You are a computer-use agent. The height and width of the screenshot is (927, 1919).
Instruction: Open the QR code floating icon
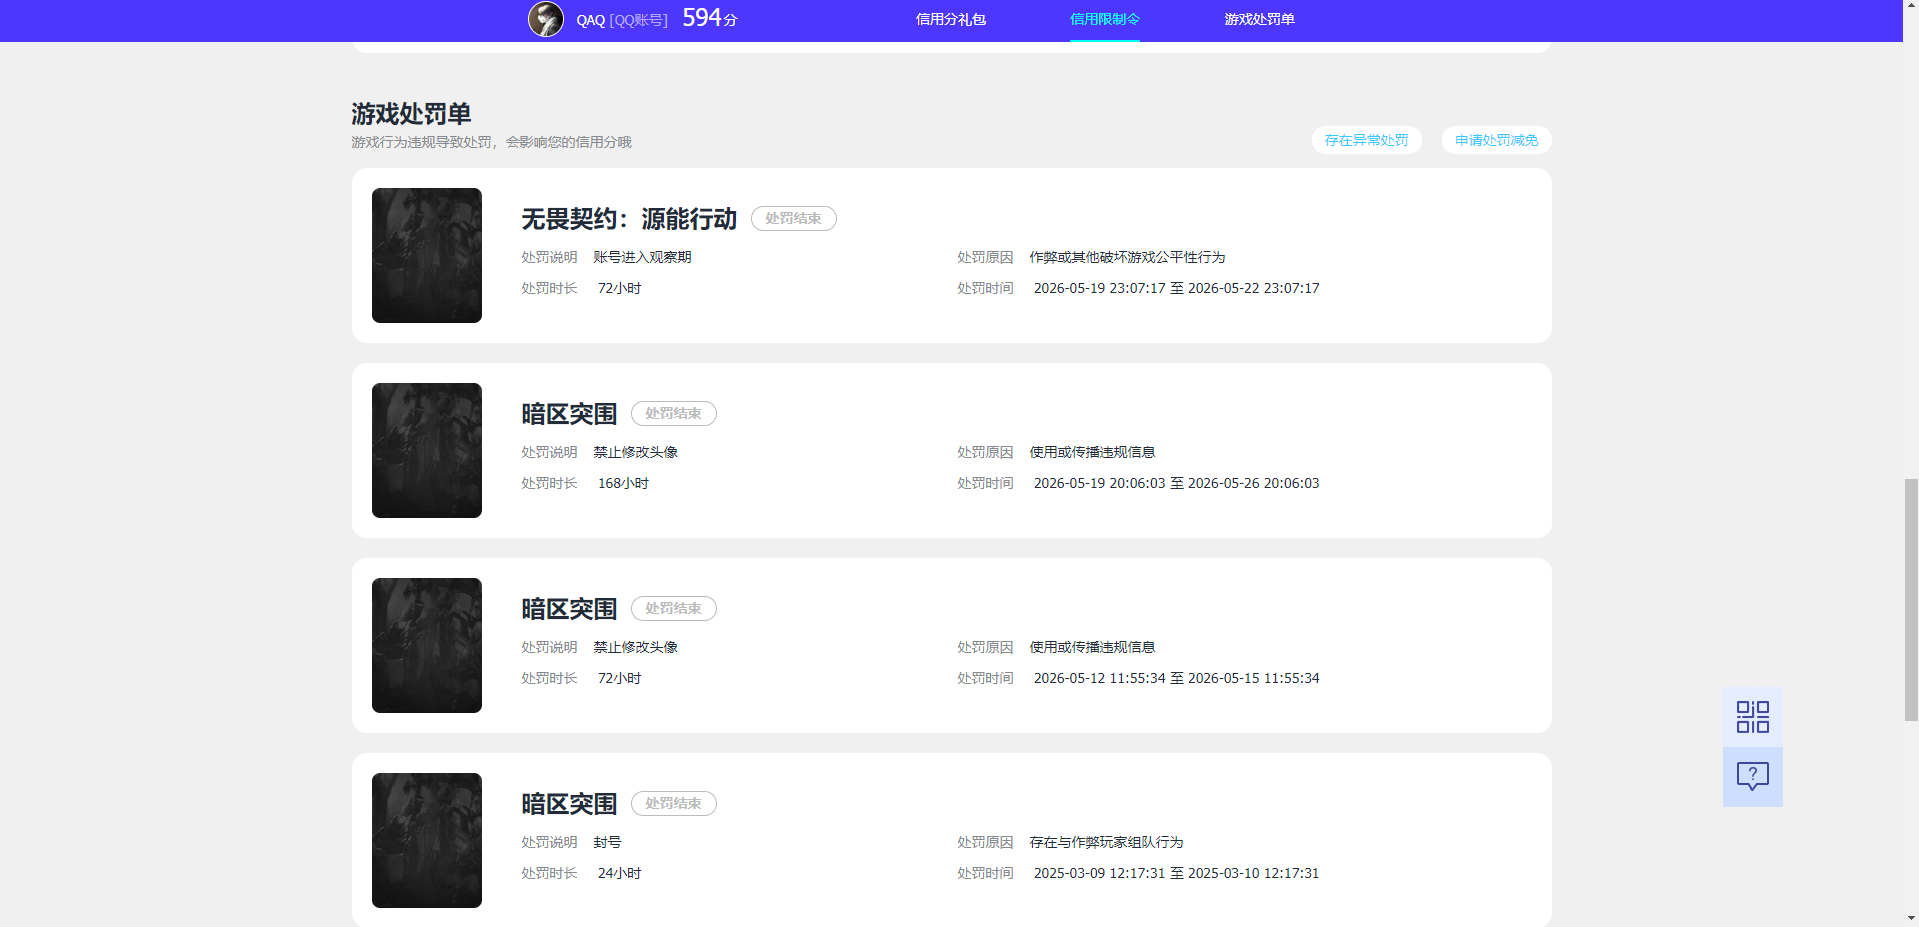click(x=1752, y=717)
